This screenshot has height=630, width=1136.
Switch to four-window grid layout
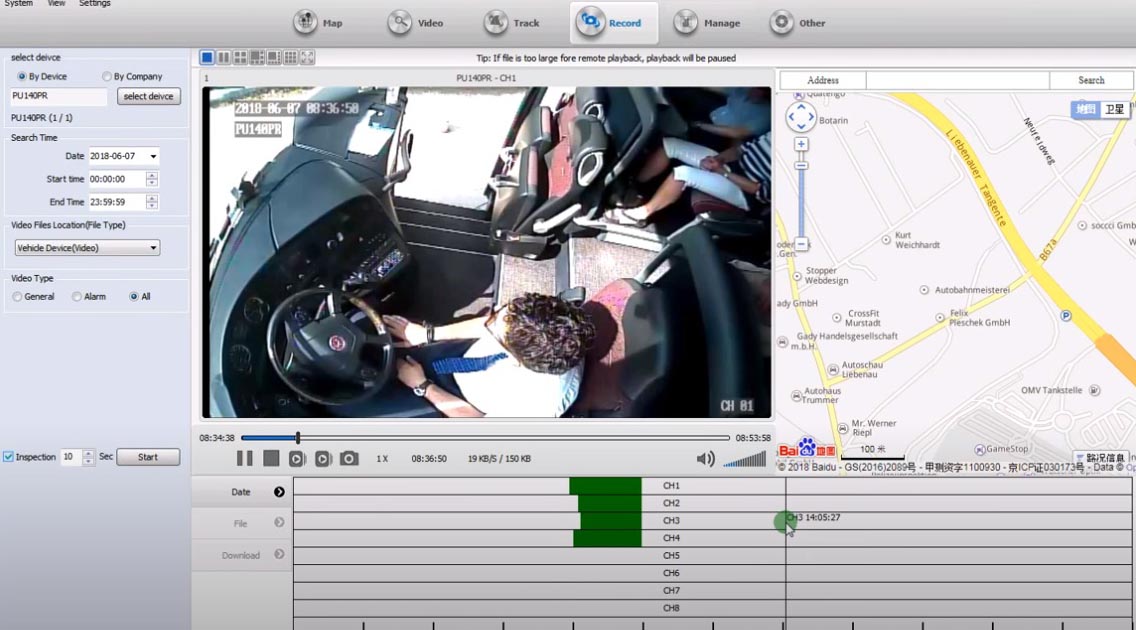pos(241,57)
